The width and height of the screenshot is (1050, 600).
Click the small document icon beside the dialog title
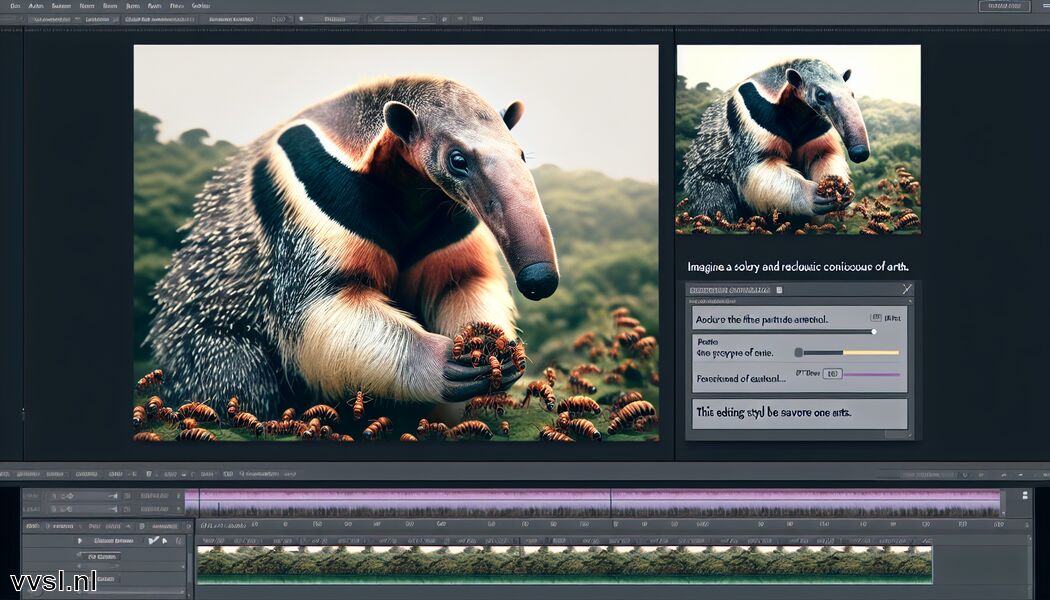tap(779, 290)
